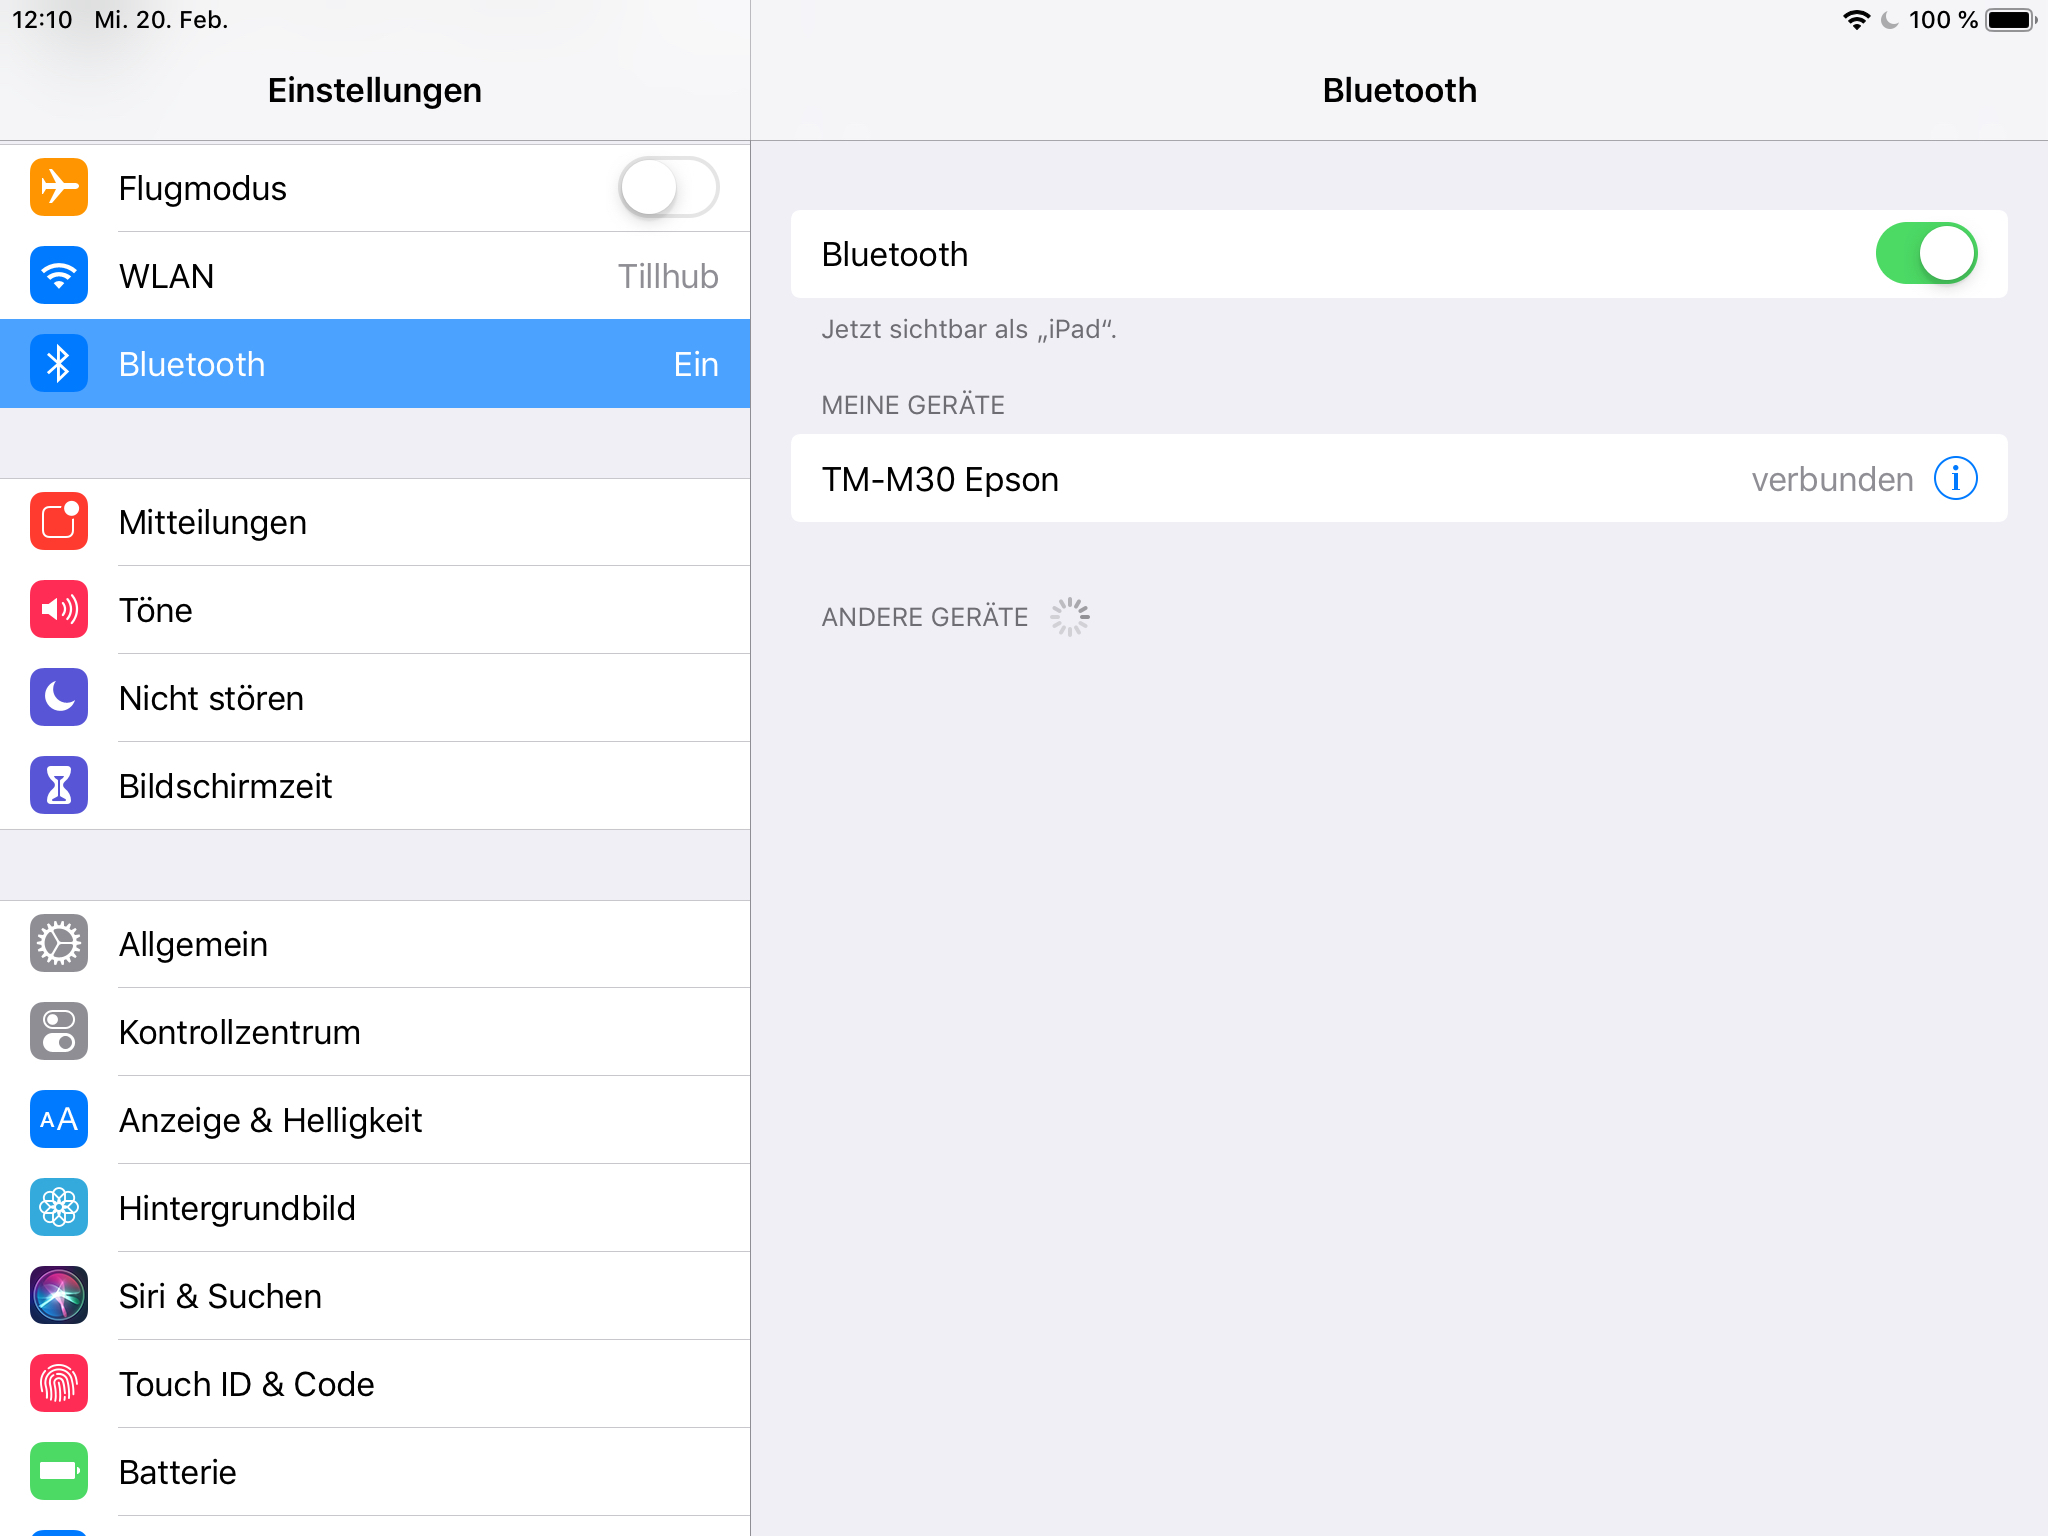Open Bildschirmzeit via the hourglass icon

tap(59, 785)
